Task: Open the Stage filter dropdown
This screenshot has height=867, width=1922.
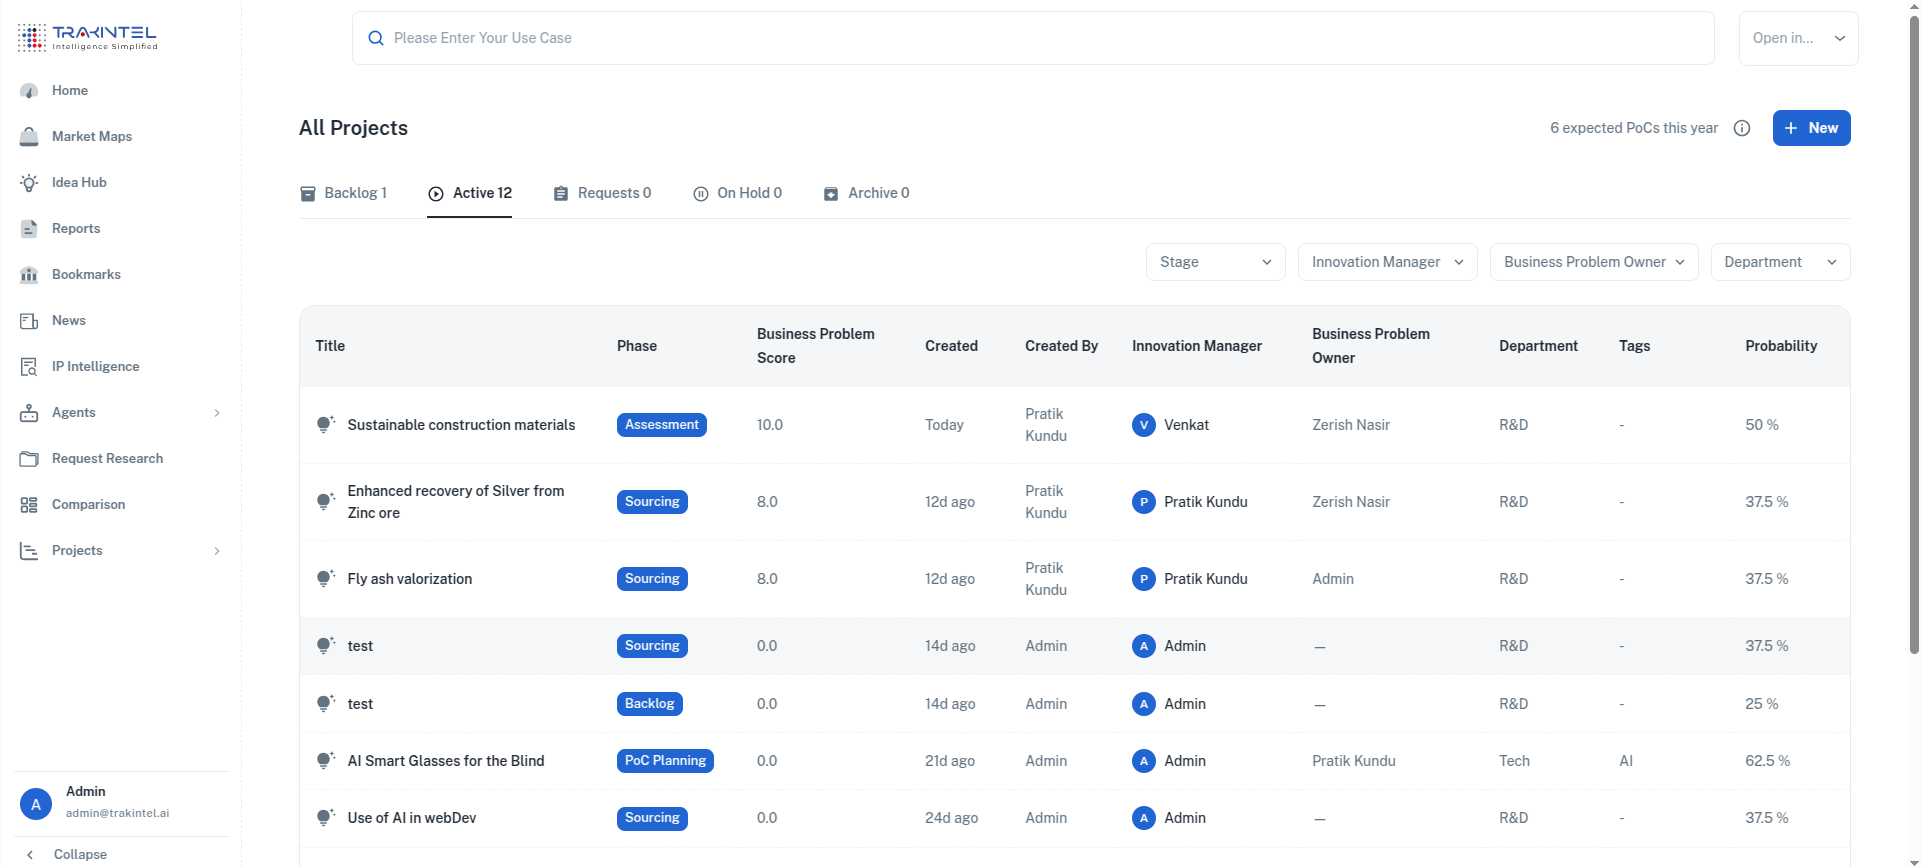Action: point(1215,262)
